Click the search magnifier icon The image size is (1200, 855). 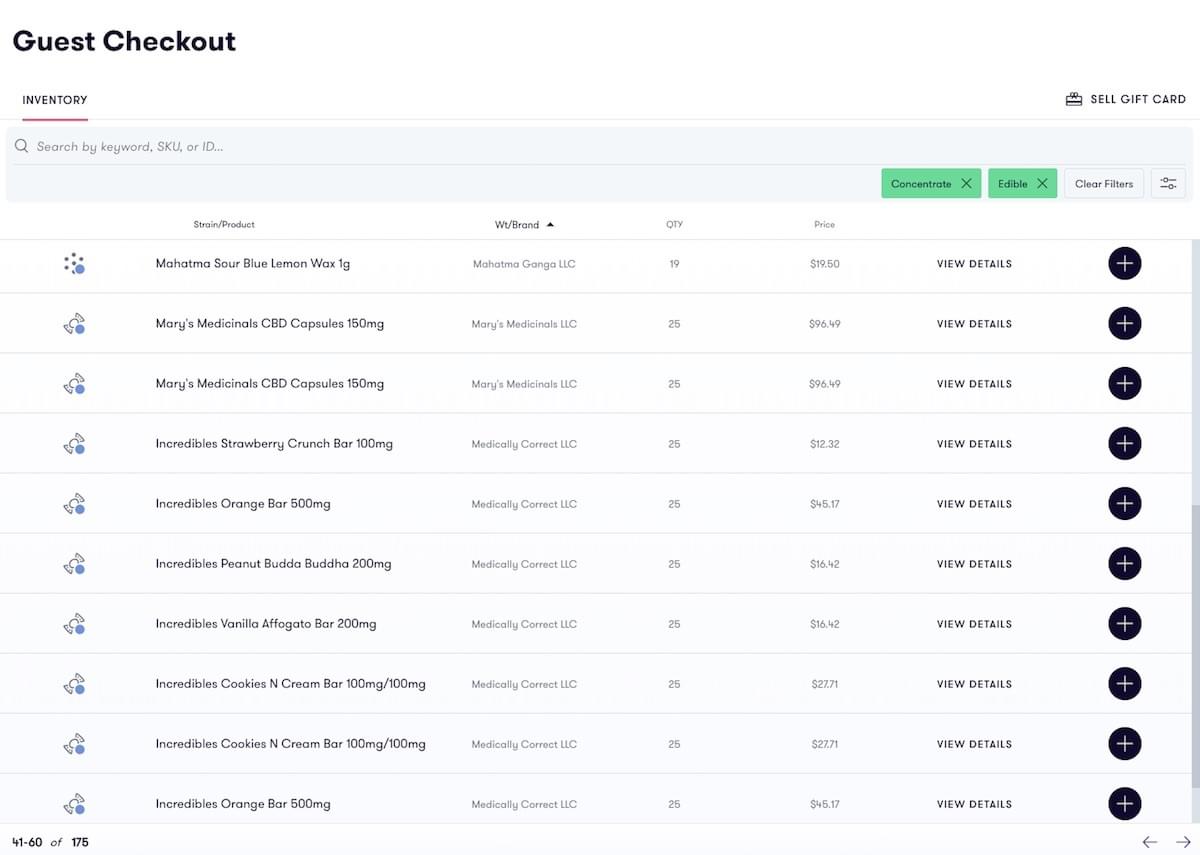(21, 146)
